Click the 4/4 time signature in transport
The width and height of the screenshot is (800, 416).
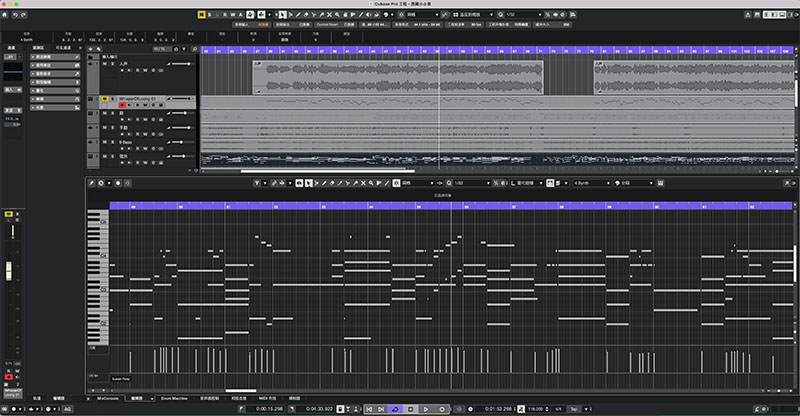tap(559, 409)
